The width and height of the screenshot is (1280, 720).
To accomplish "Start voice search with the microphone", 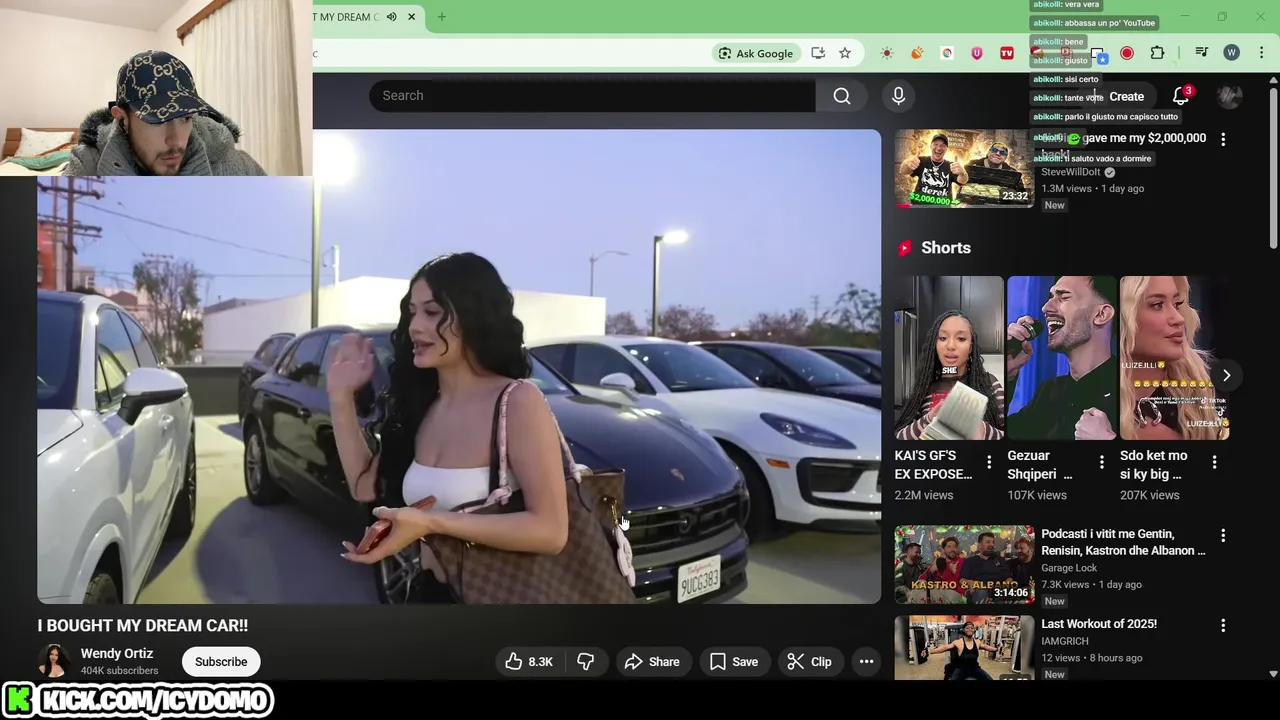I will tap(898, 96).
